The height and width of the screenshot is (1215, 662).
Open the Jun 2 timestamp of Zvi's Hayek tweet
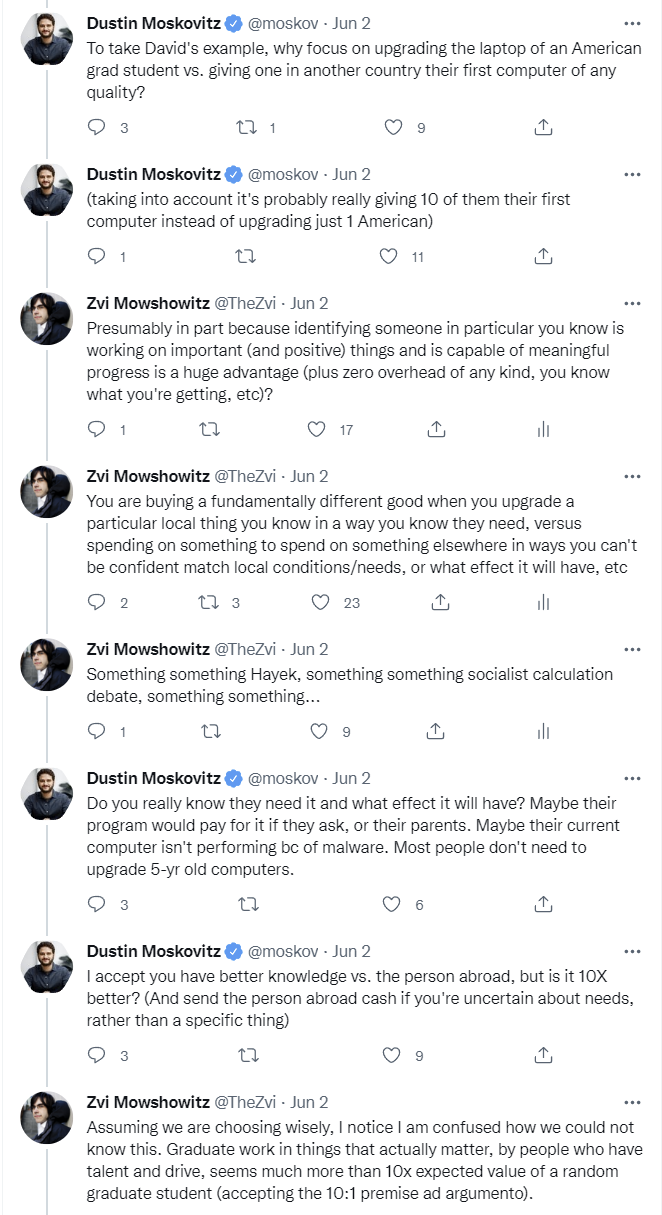[309, 649]
